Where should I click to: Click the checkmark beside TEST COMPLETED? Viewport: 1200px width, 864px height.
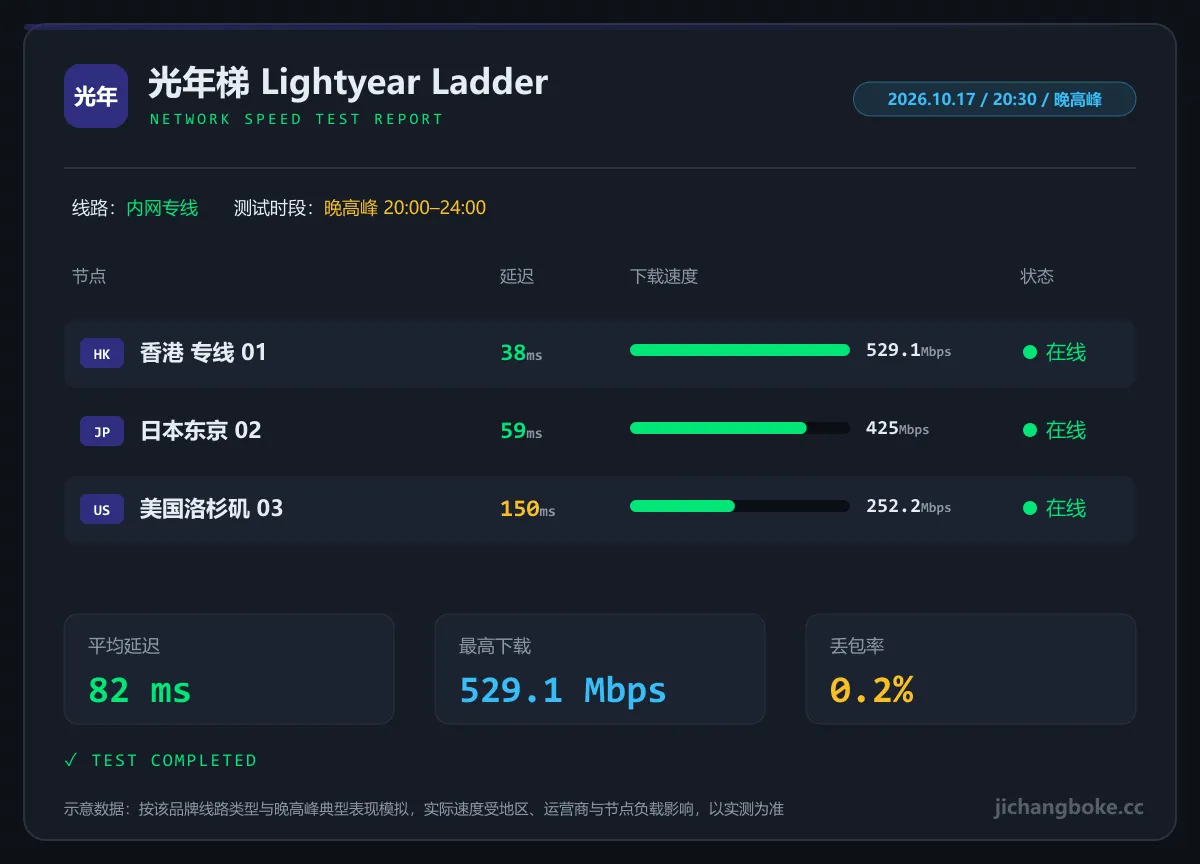[70, 760]
